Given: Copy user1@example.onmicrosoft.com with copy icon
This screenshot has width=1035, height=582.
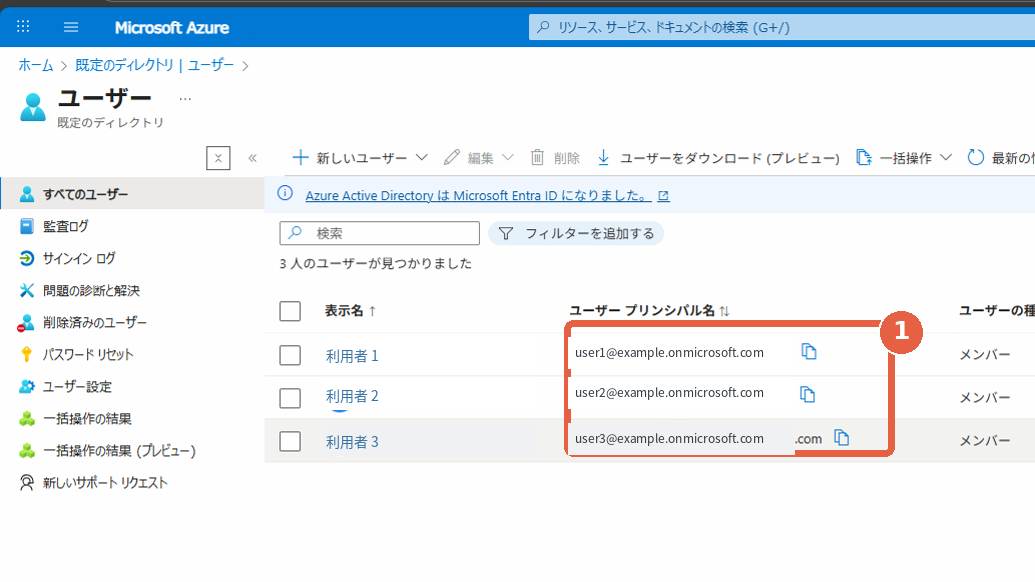Looking at the screenshot, I should pyautogui.click(x=809, y=352).
